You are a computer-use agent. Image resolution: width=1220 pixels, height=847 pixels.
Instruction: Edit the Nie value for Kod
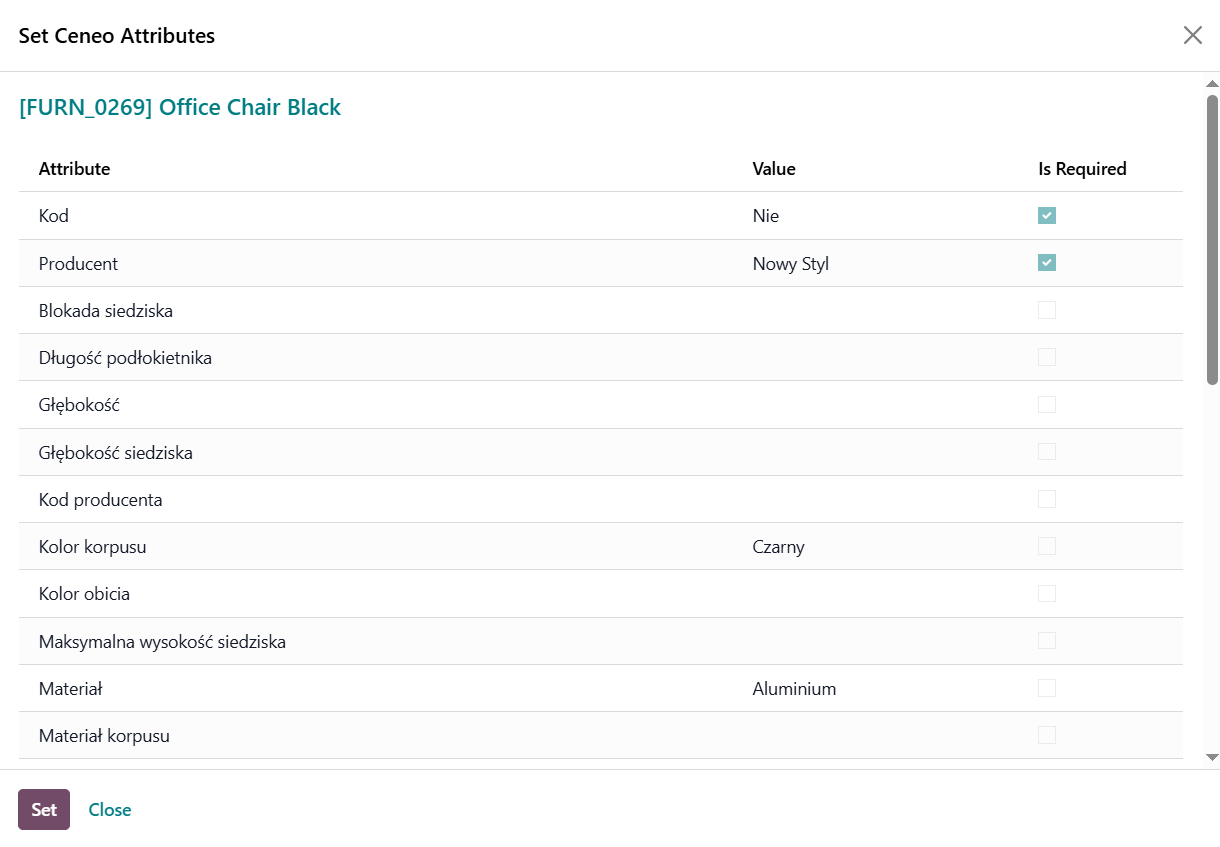pyautogui.click(x=766, y=216)
